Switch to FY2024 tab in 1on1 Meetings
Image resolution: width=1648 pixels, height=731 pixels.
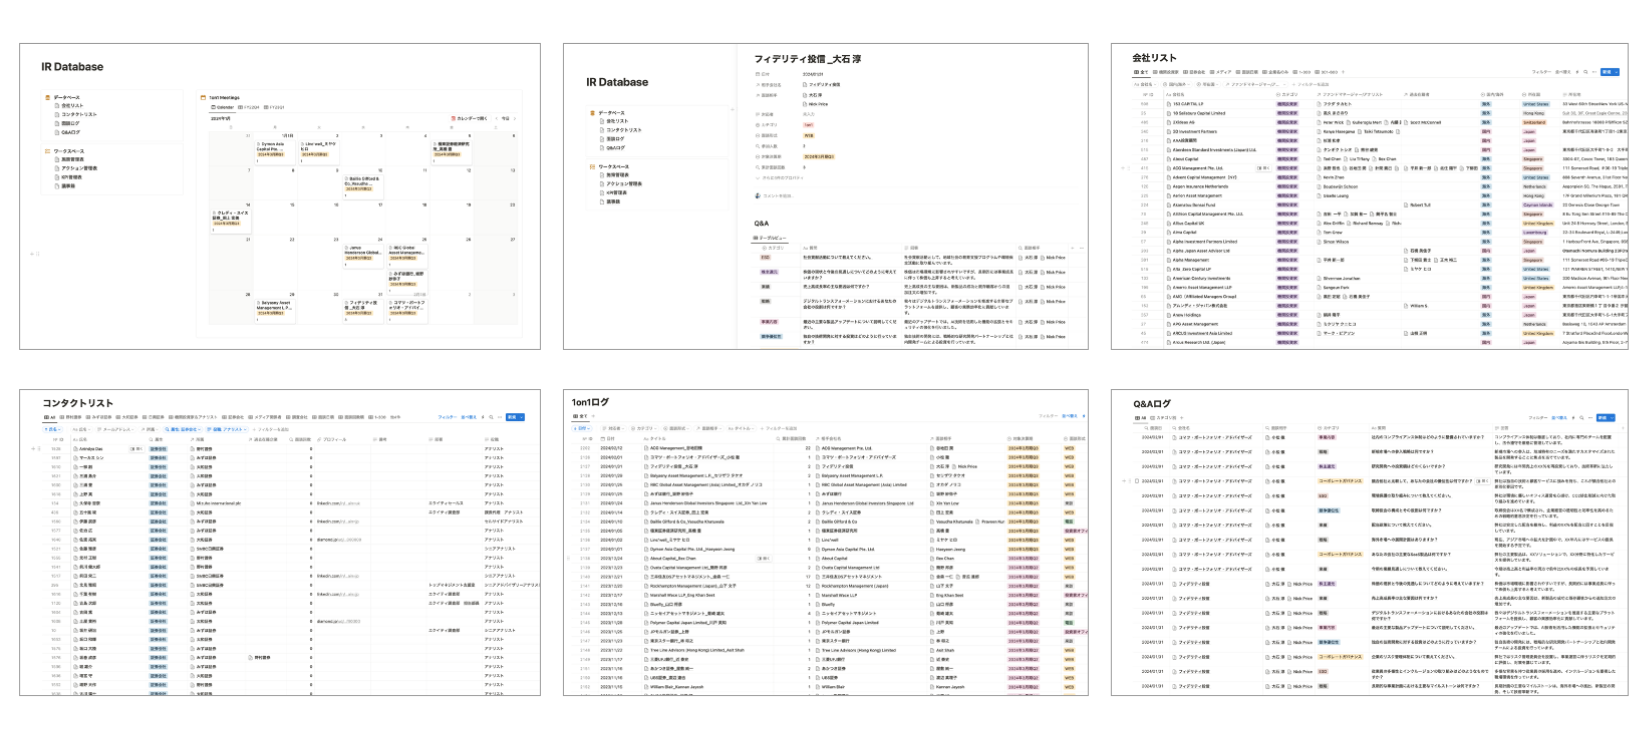click(x=250, y=107)
